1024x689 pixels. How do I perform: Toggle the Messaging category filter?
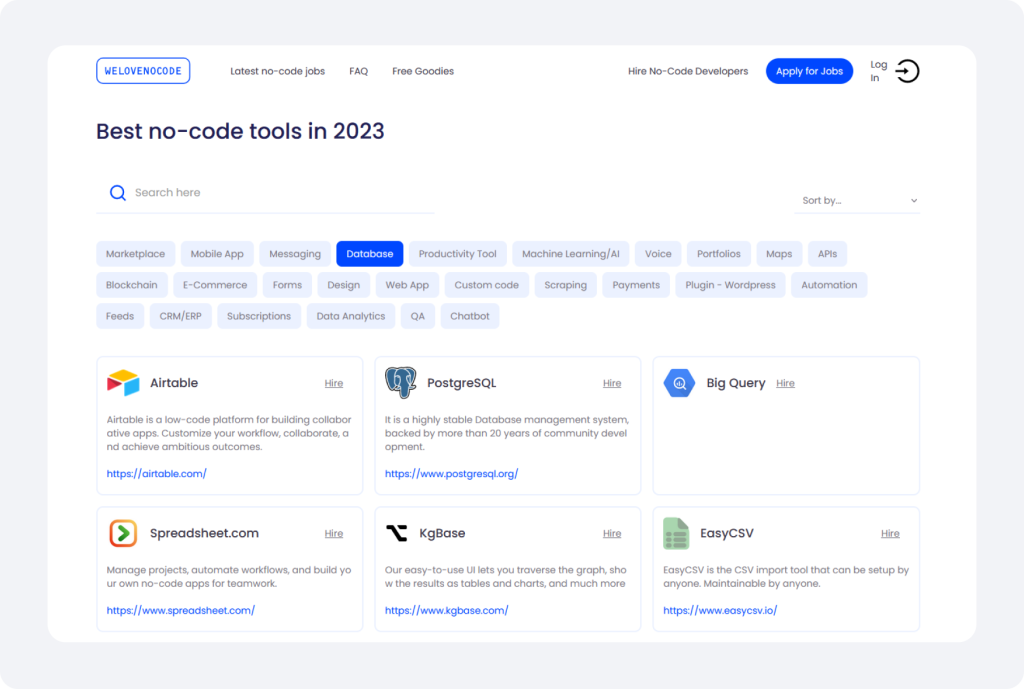click(295, 254)
